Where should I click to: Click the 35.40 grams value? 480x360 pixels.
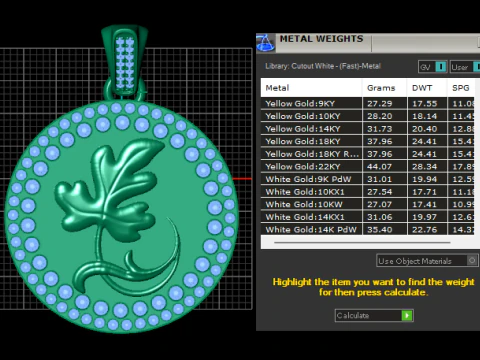(380, 230)
